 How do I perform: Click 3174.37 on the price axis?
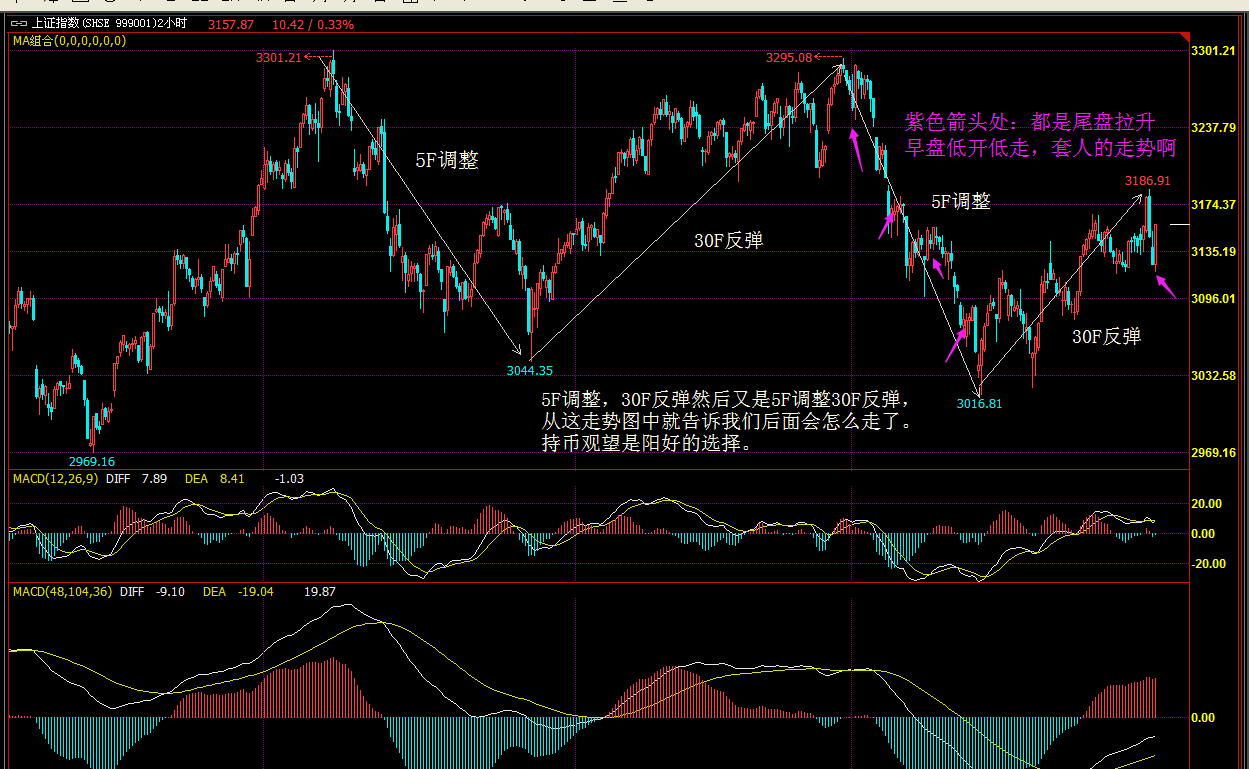click(x=1215, y=204)
